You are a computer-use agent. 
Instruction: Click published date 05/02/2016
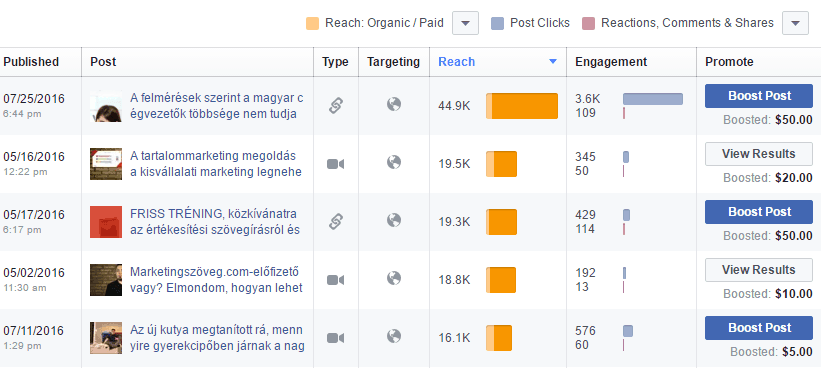[34, 273]
